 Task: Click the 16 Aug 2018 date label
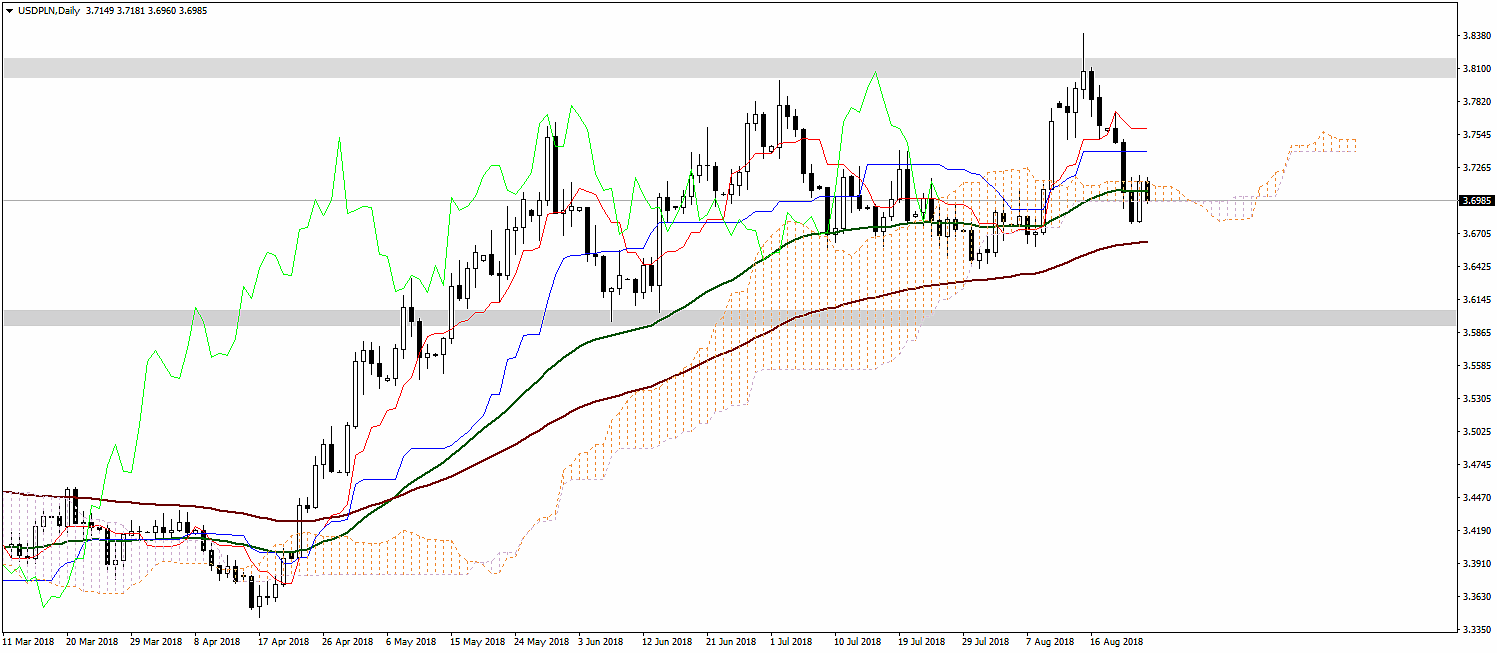1116,641
